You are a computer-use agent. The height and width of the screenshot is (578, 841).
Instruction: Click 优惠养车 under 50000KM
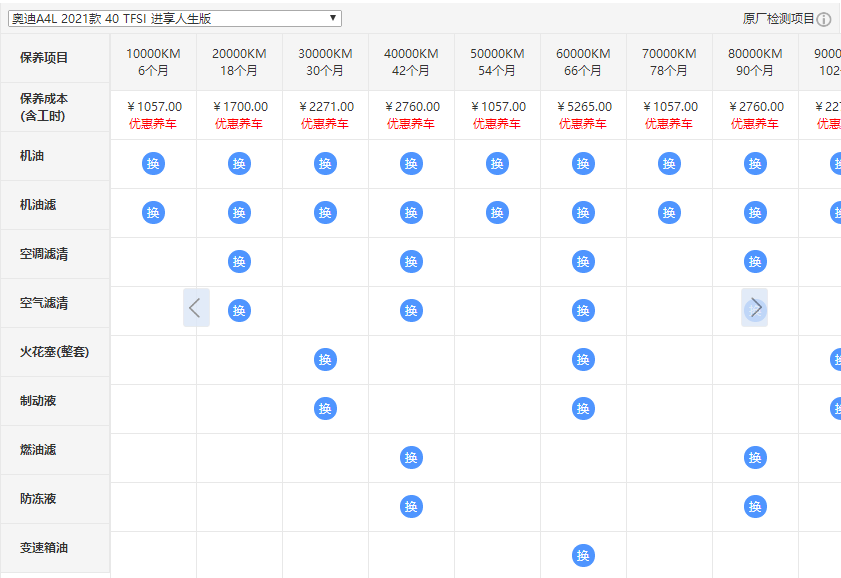tap(497, 124)
